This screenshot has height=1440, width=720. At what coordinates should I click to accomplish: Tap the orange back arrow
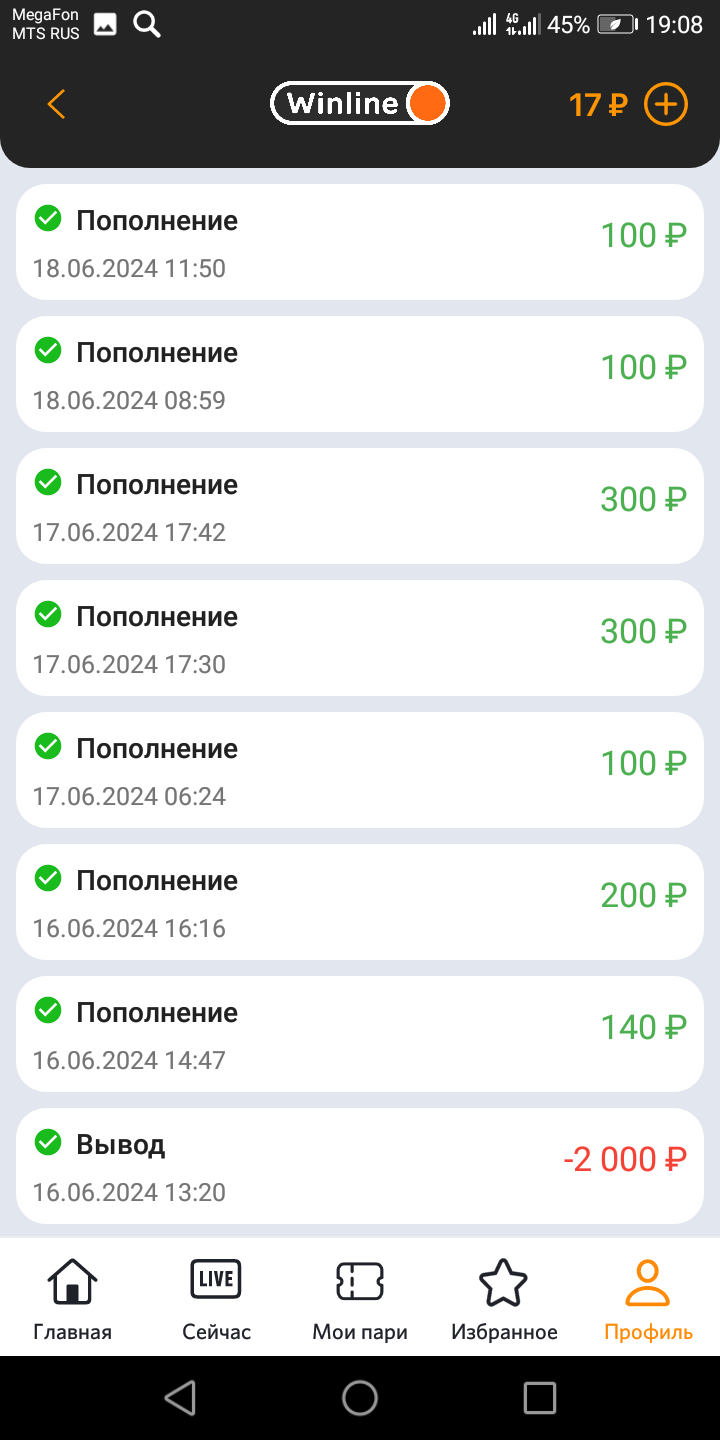(56, 104)
